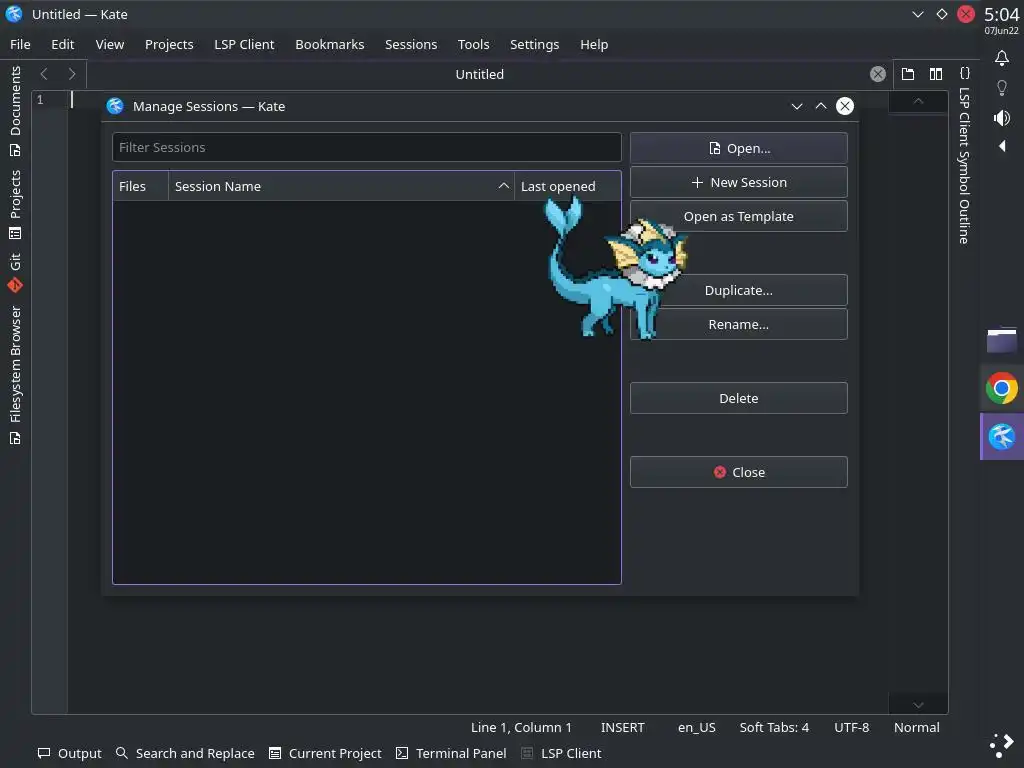
Task: Expand hidden system tray icons arrow
Action: [x=1002, y=146]
